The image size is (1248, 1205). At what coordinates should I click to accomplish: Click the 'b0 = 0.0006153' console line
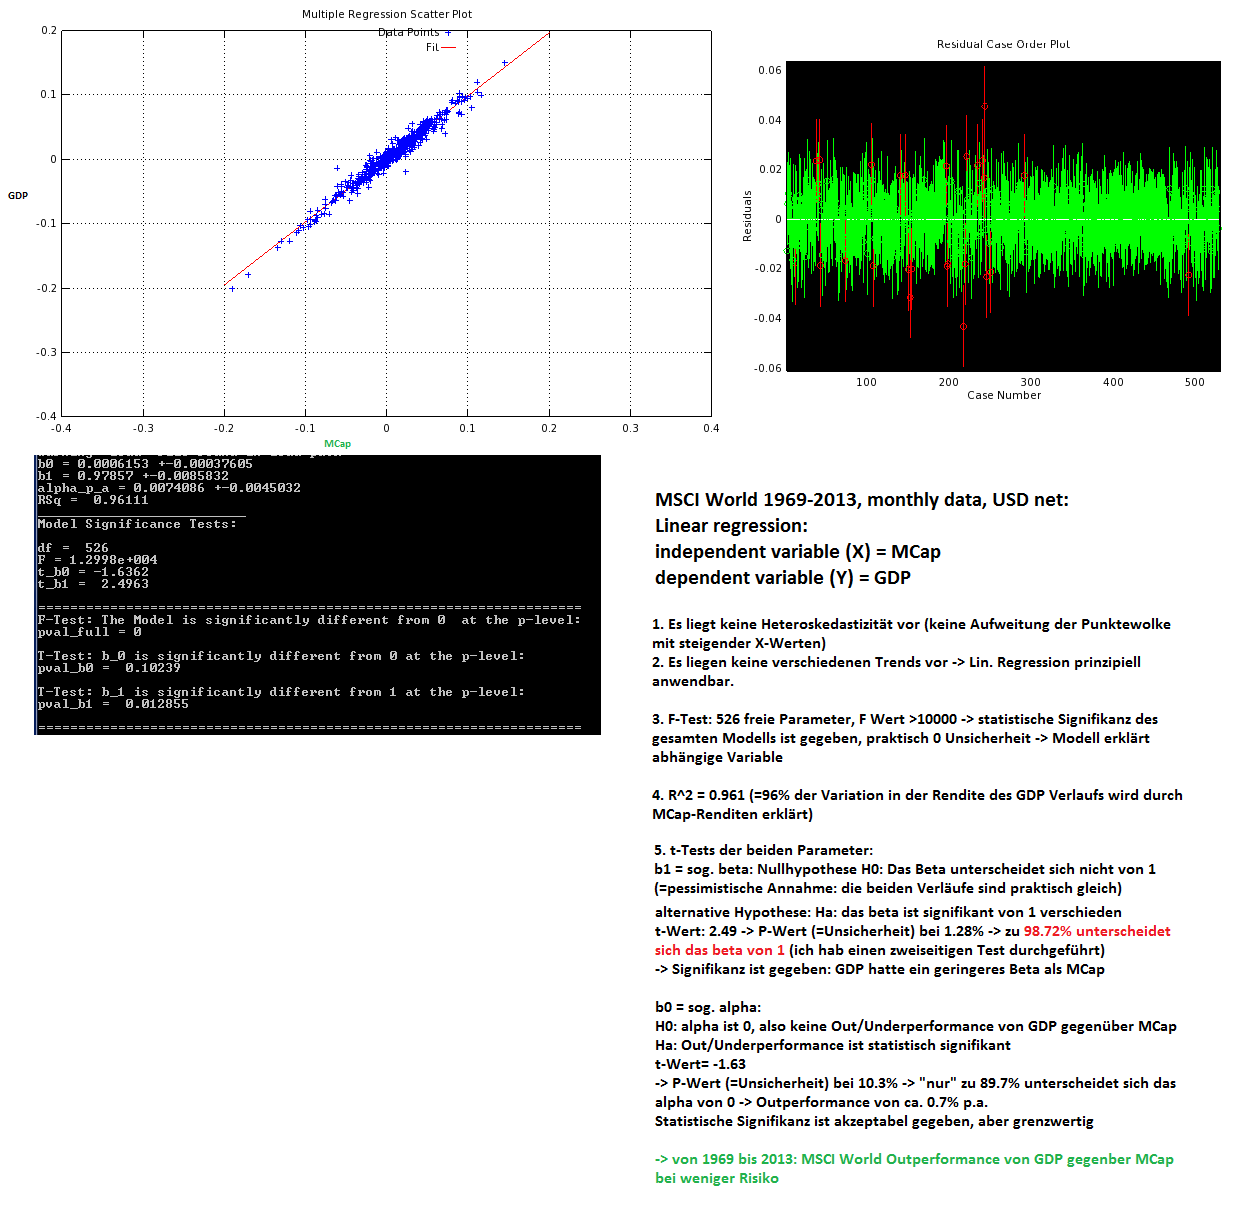pyautogui.click(x=145, y=464)
